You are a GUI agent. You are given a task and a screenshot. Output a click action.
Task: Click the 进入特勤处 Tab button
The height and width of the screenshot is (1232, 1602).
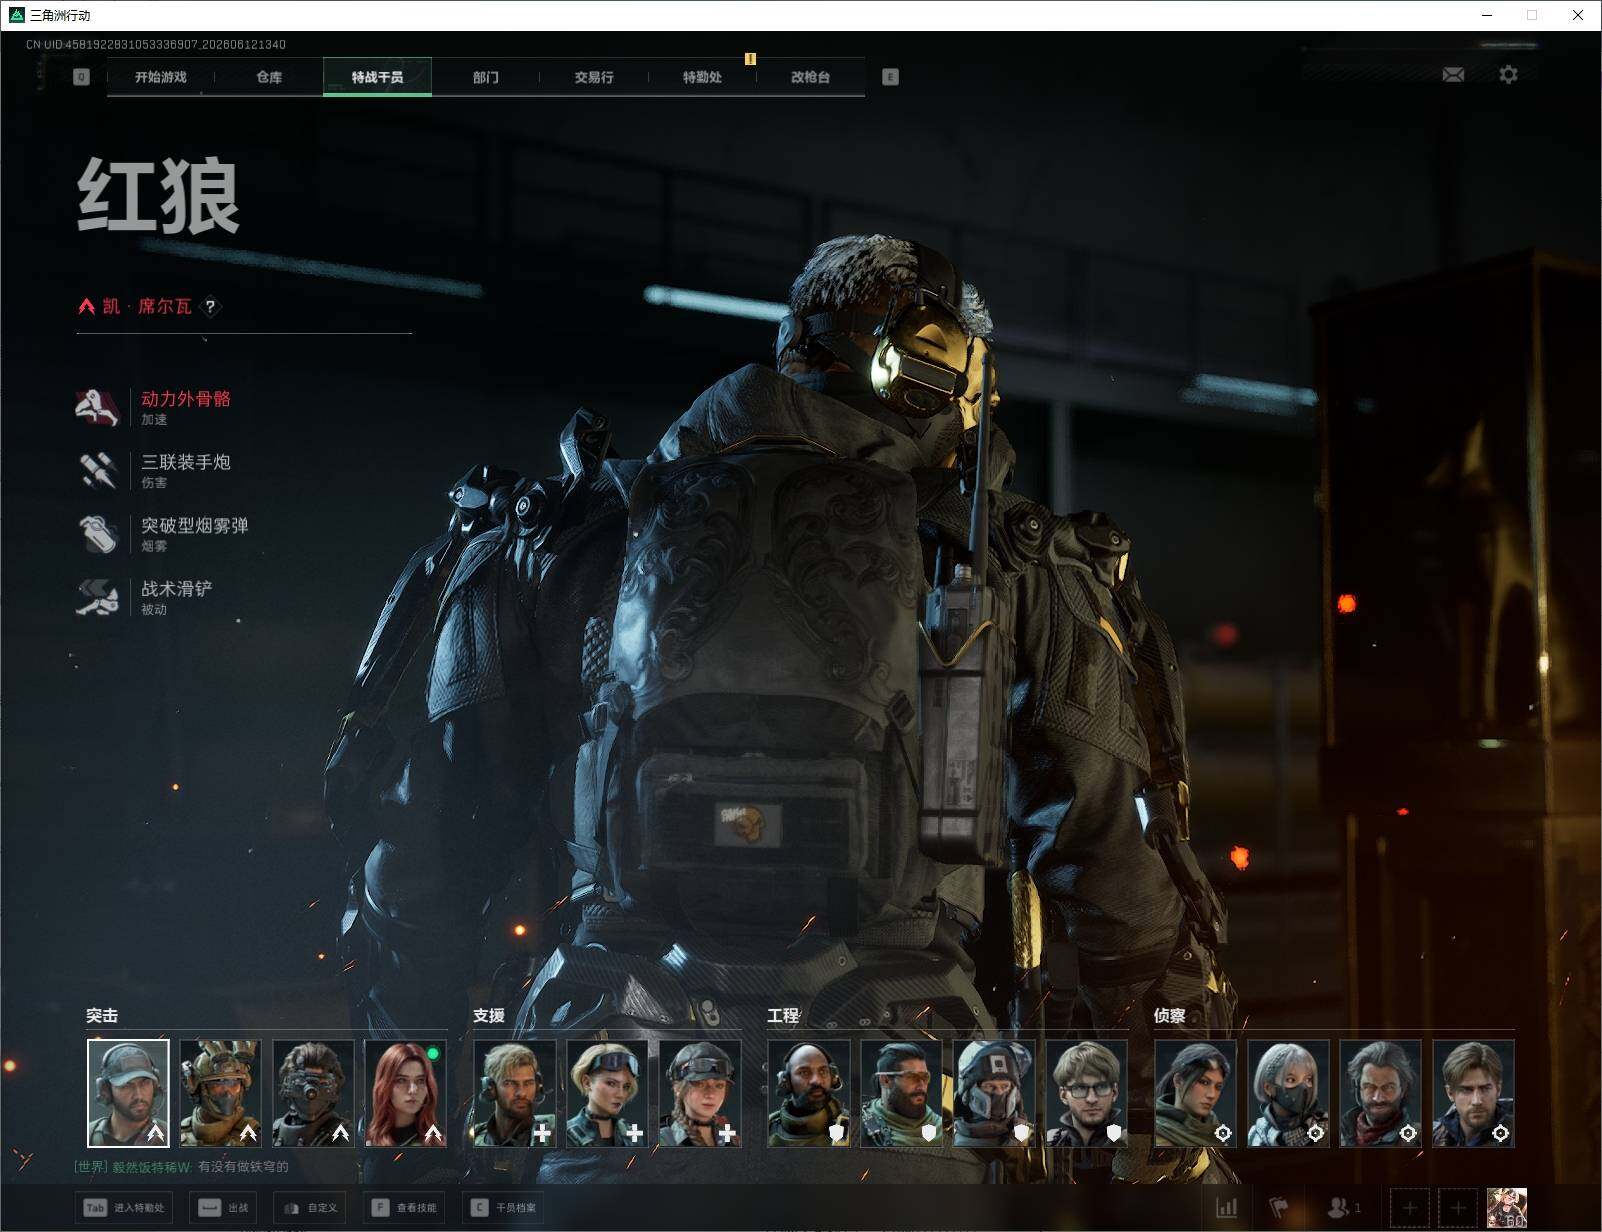(126, 1208)
